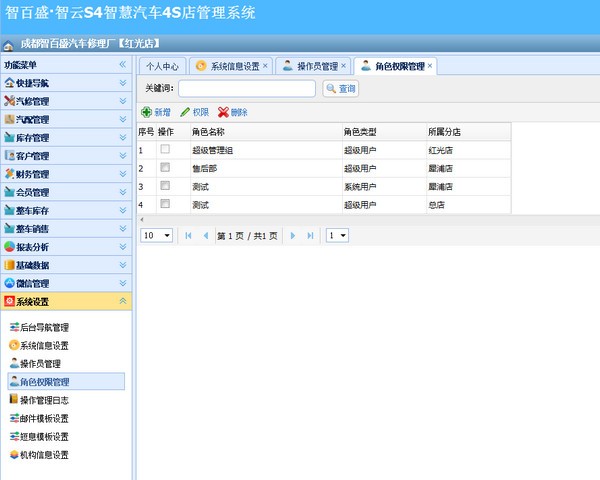Open the rows-per-page dropdown showing 10
The width and height of the screenshot is (600, 480).
(156, 235)
